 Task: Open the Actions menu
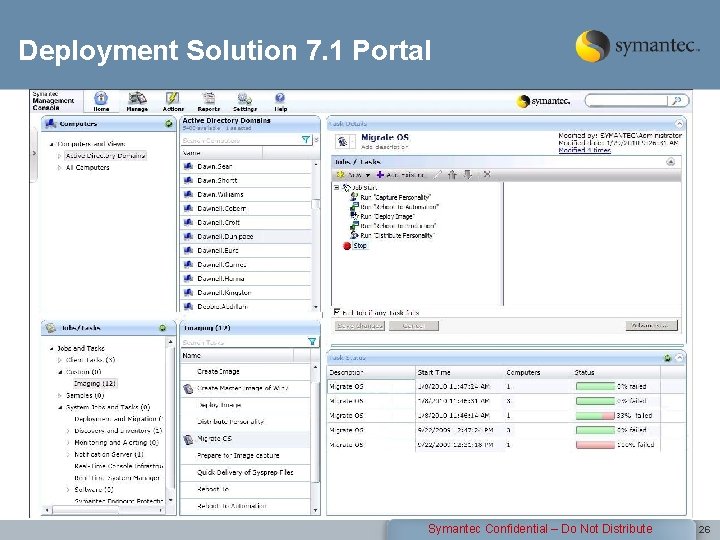pyautogui.click(x=173, y=101)
